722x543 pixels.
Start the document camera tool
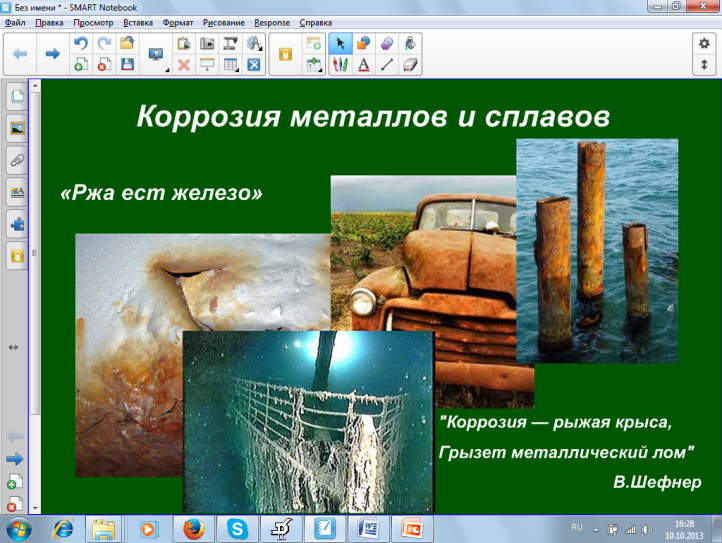(x=230, y=43)
